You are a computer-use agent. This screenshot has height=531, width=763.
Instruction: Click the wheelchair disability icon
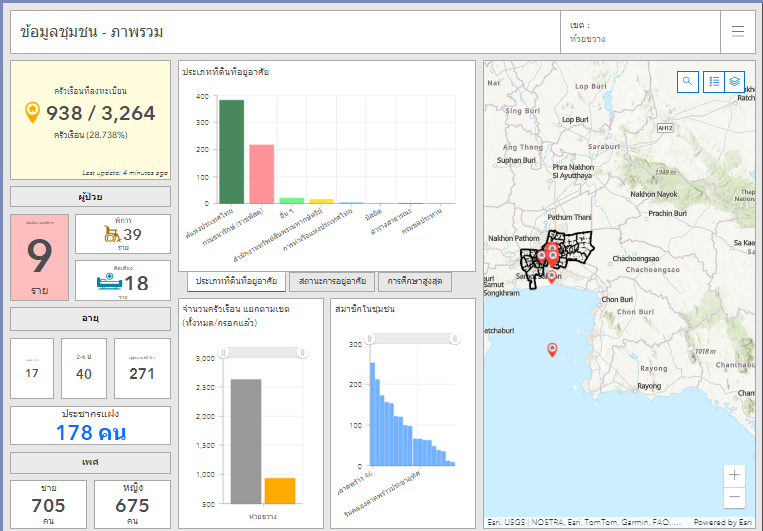[x=112, y=233]
